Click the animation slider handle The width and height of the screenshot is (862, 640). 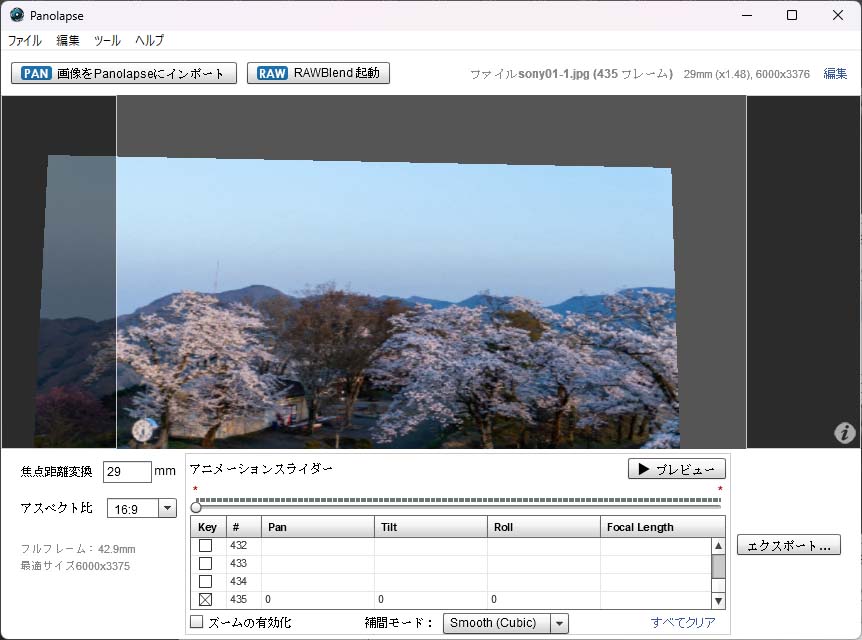tap(196, 507)
